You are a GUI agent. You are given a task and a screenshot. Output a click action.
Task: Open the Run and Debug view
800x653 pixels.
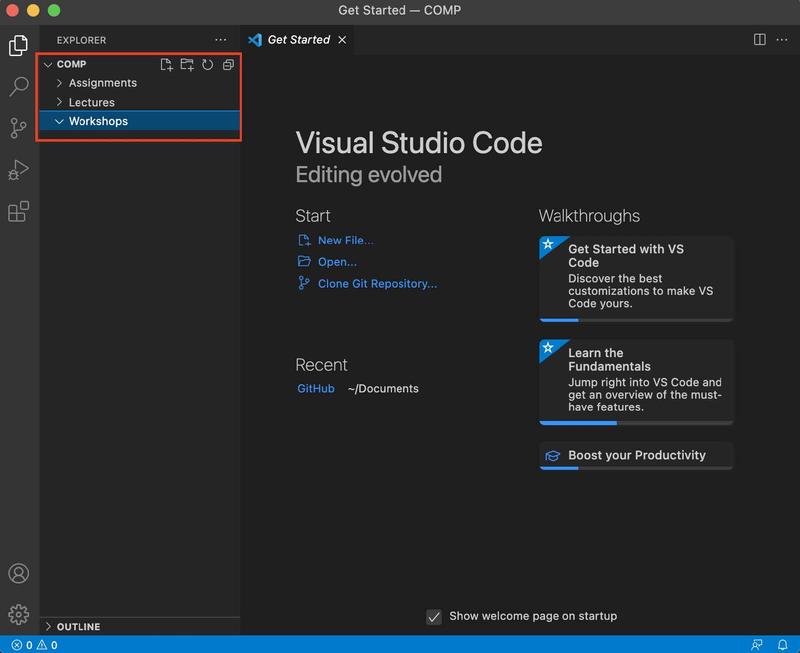tap(18, 170)
